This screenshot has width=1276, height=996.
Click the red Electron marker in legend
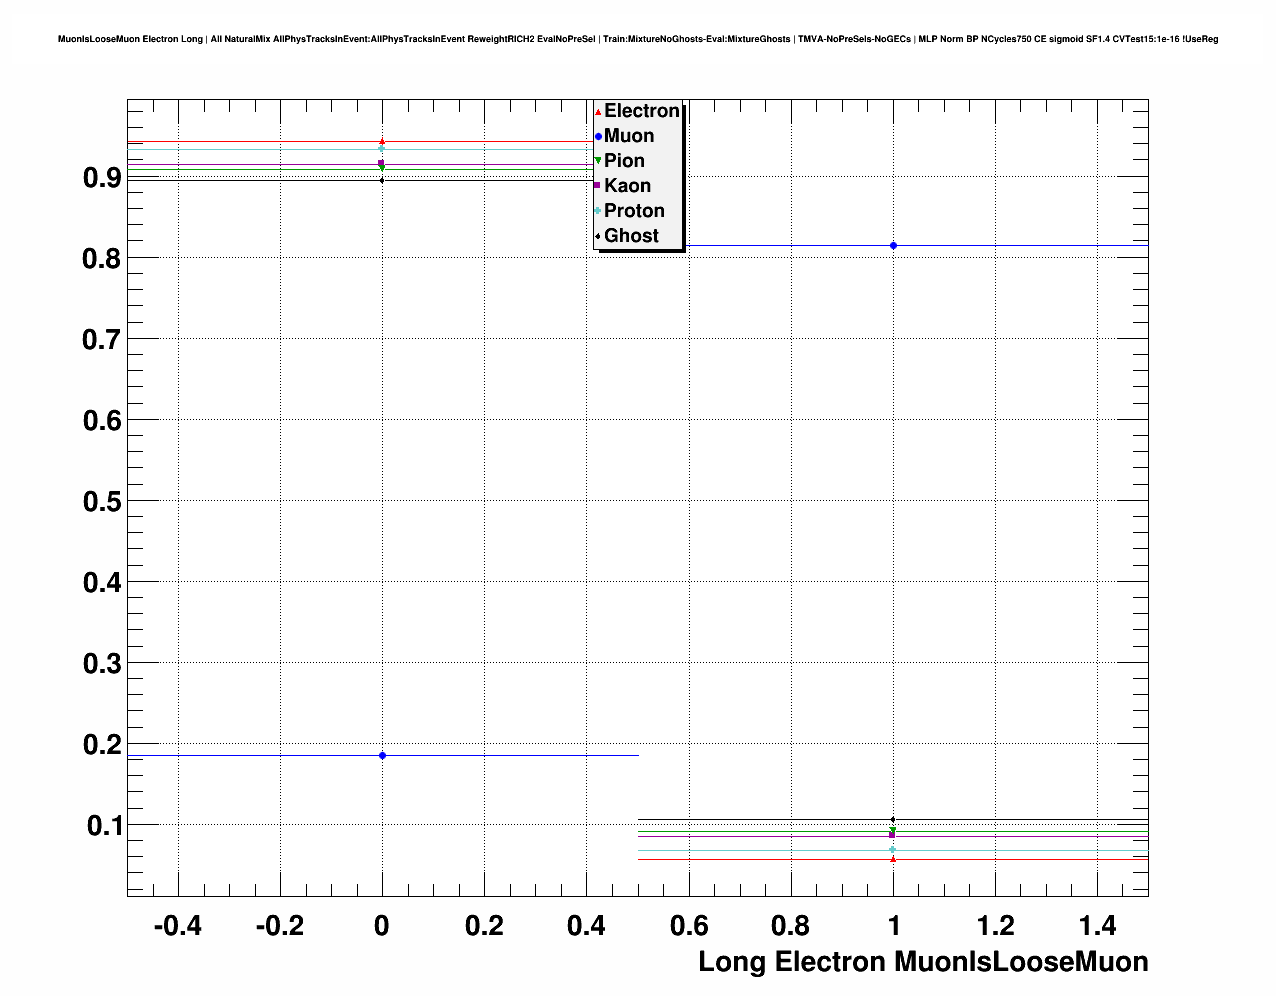(598, 111)
